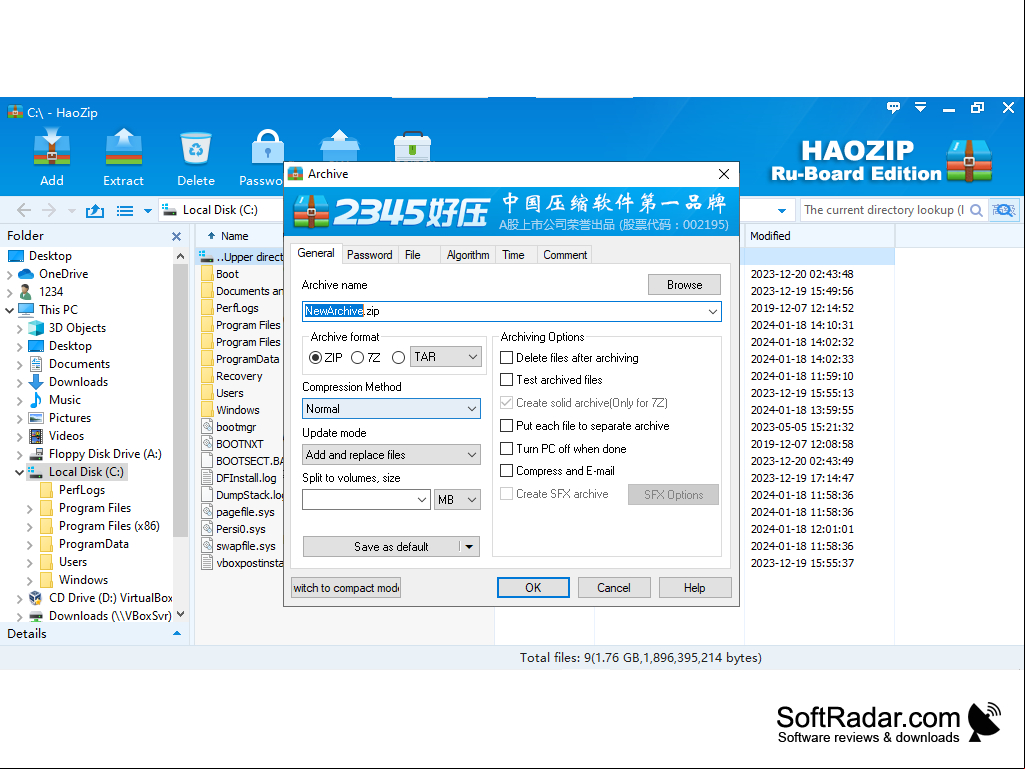
Task: Click Switch to compact mode button
Action: (x=346, y=588)
